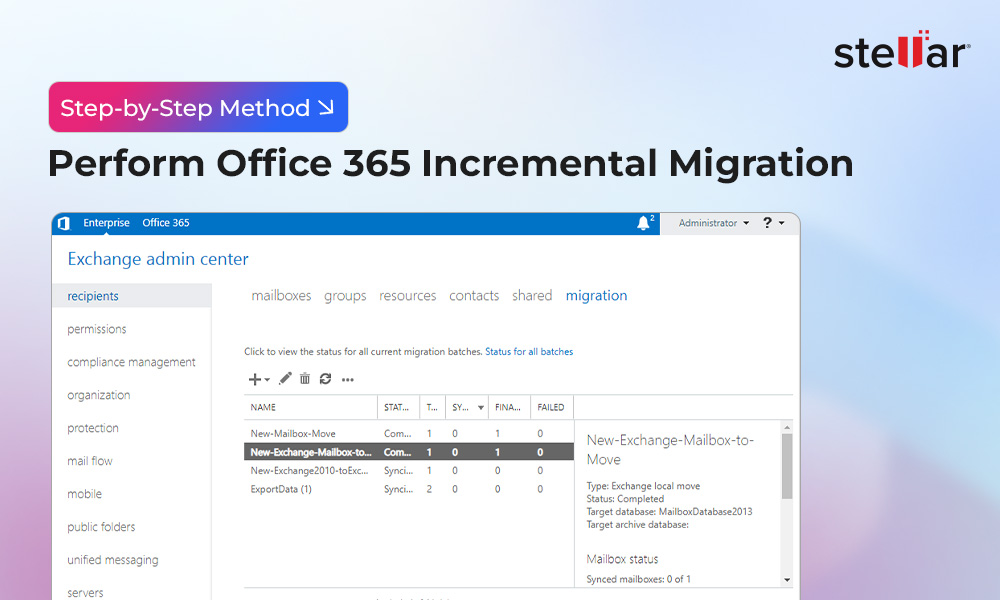Click the refresh icon in toolbar

coord(325,379)
